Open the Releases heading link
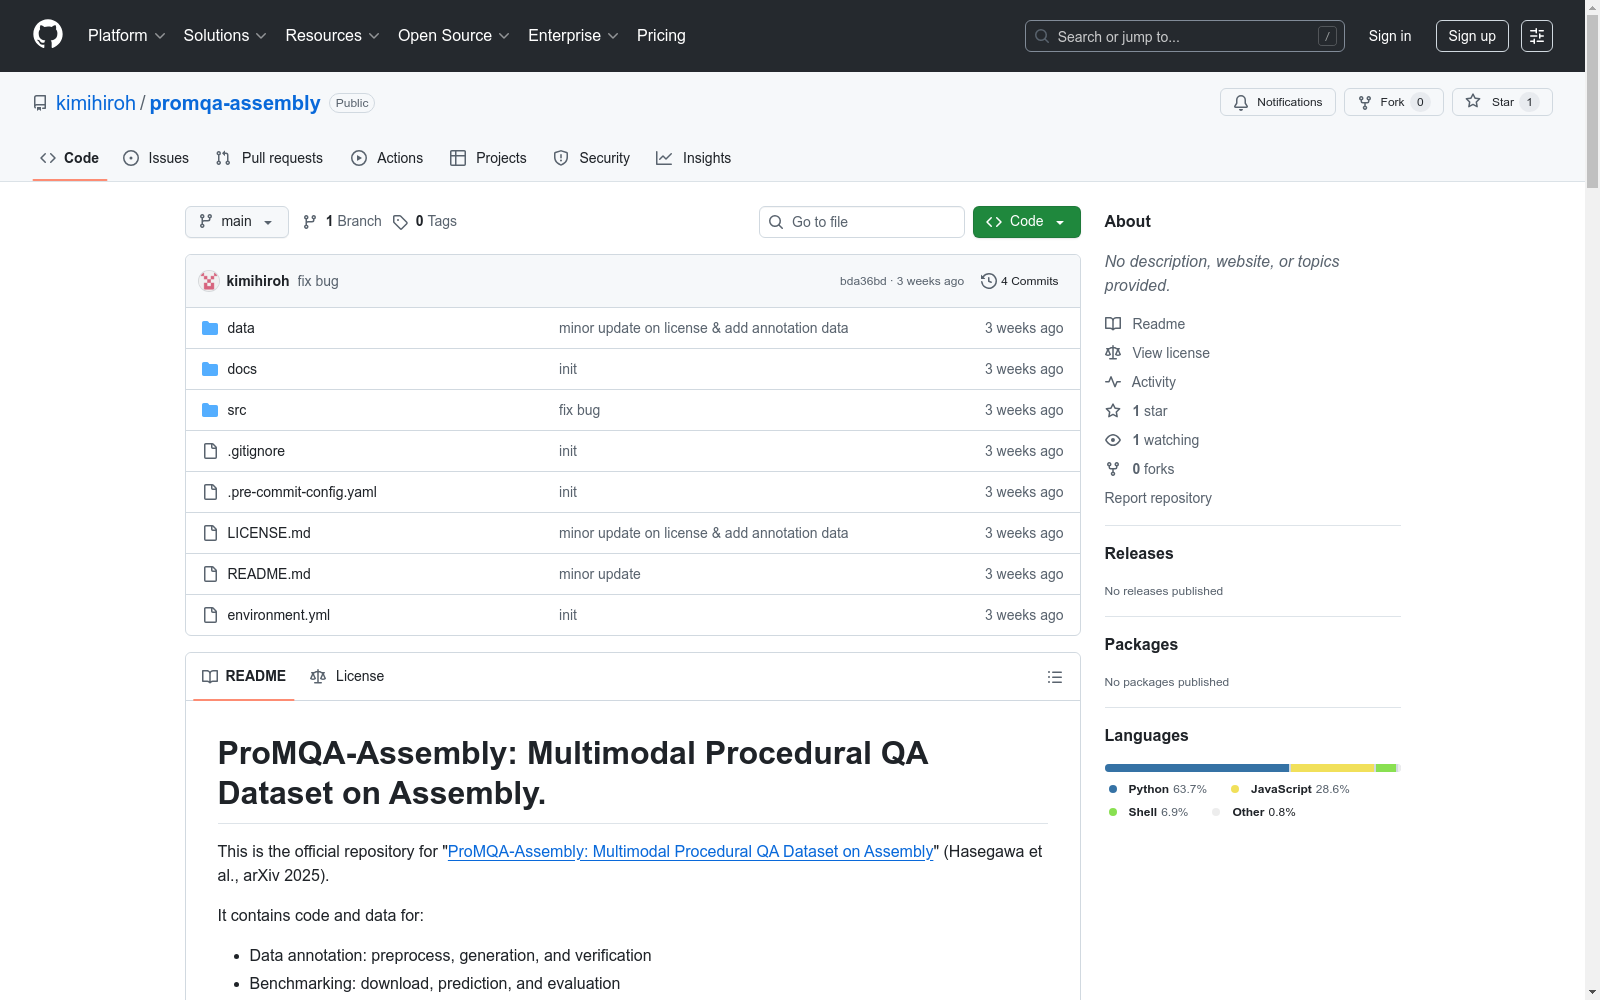The height and width of the screenshot is (1000, 1600). 1139,554
